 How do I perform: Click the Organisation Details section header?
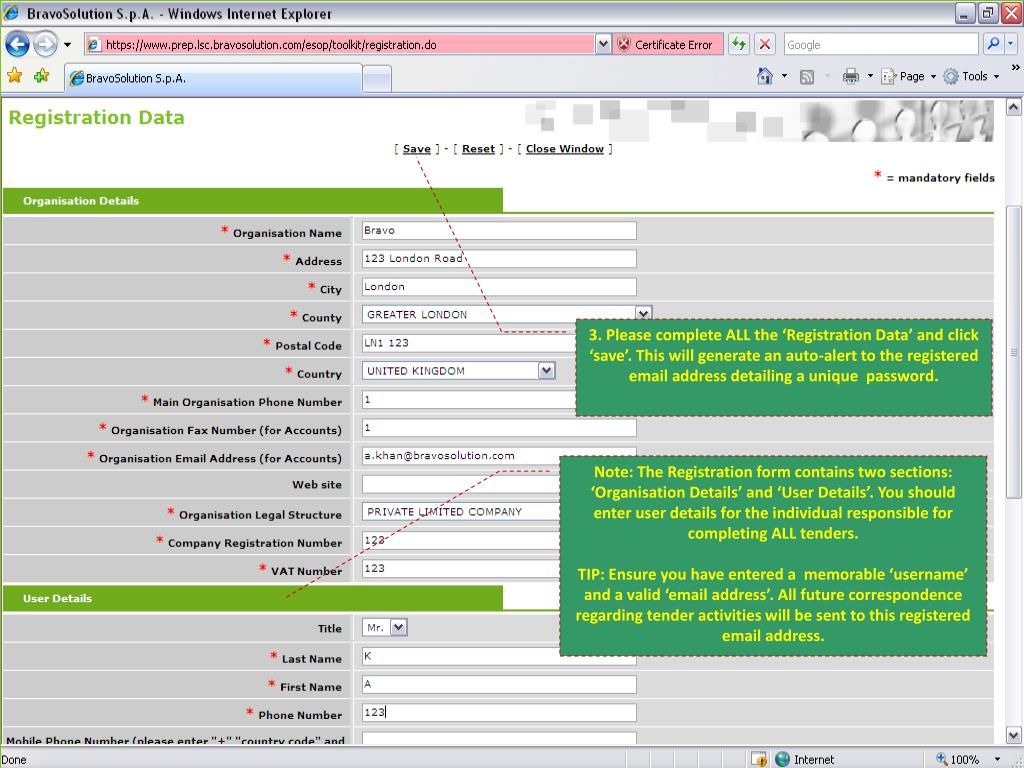[x=253, y=200]
